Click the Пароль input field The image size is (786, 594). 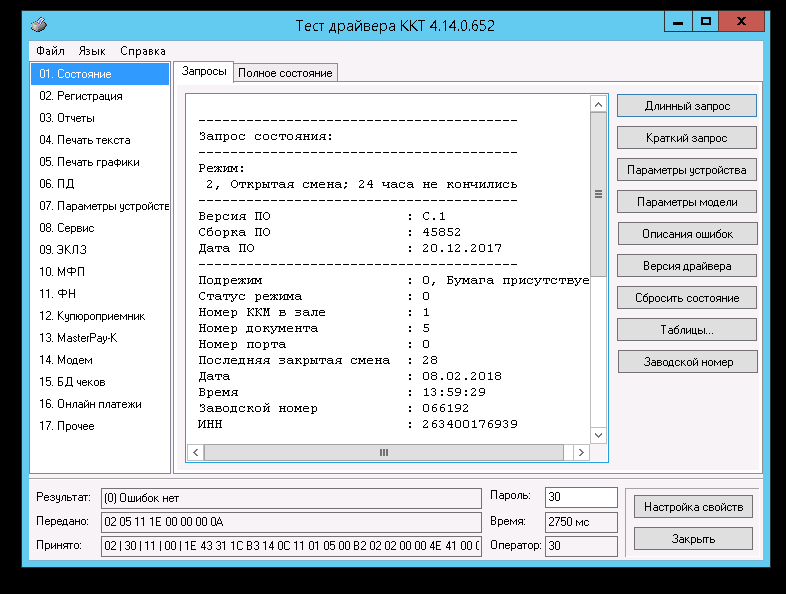[x=581, y=497]
